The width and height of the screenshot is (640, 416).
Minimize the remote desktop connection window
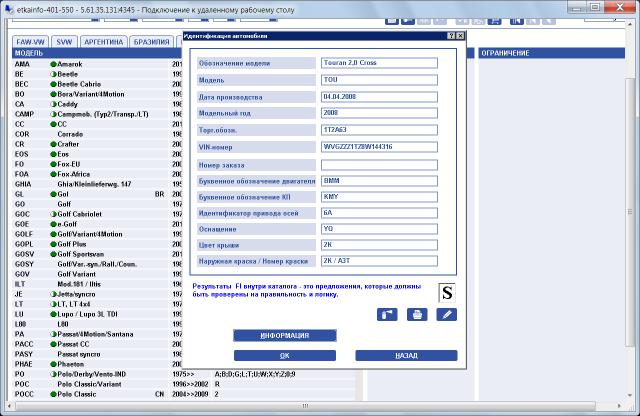577,7
